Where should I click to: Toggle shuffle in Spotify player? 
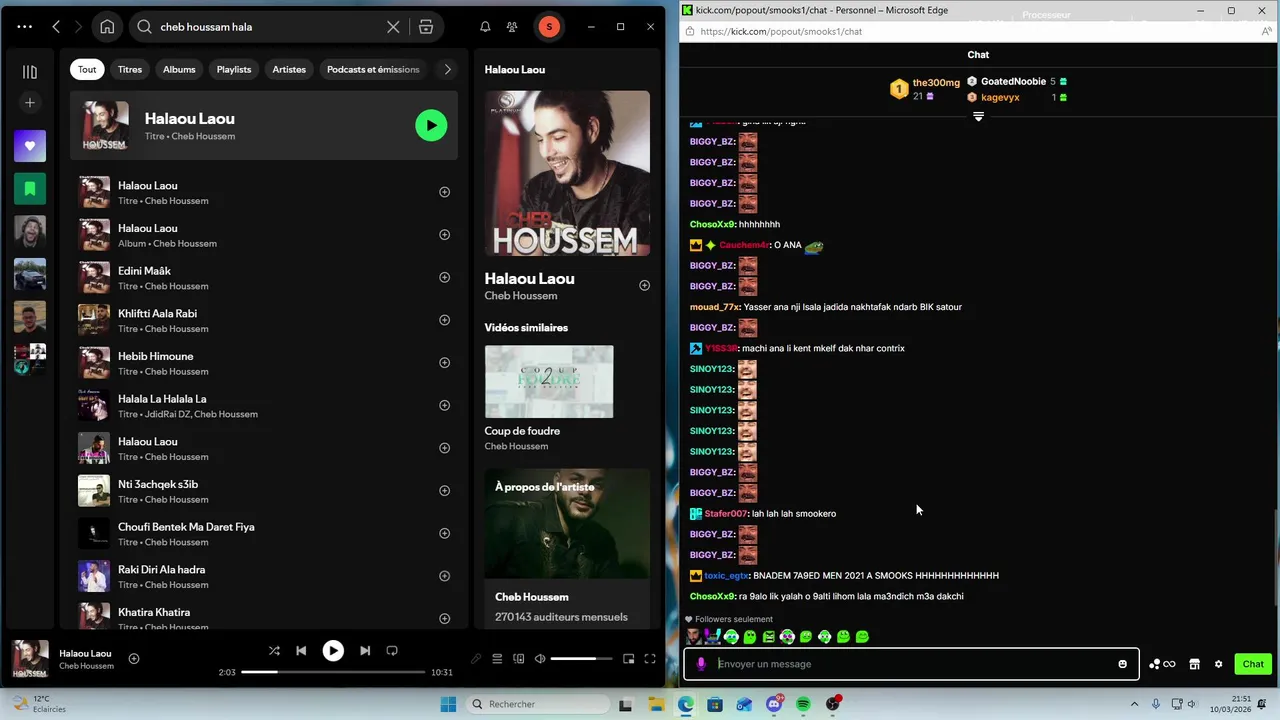[274, 650]
